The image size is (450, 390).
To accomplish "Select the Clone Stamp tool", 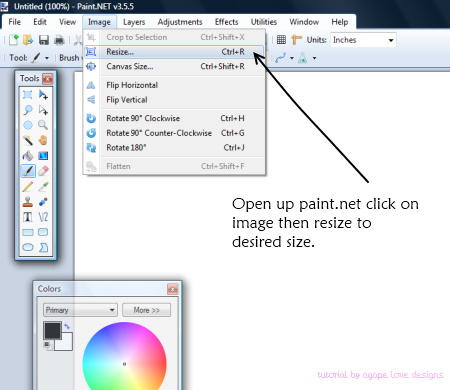I will pos(28,202).
